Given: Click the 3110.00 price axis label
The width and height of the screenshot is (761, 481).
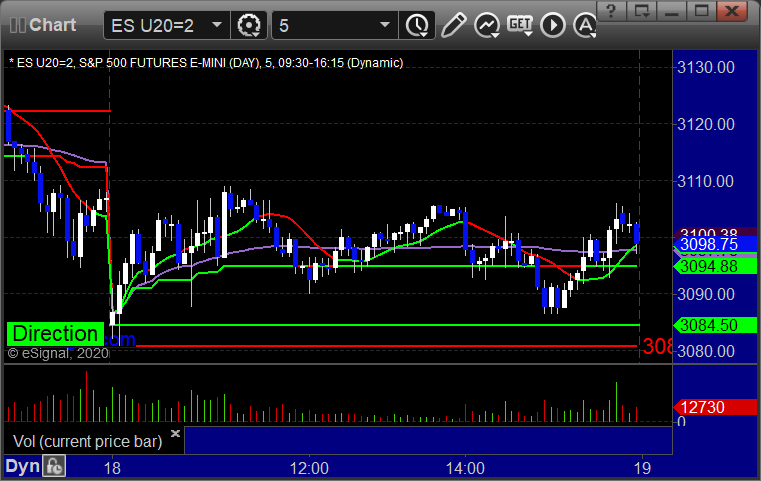Looking at the screenshot, I should (706, 182).
